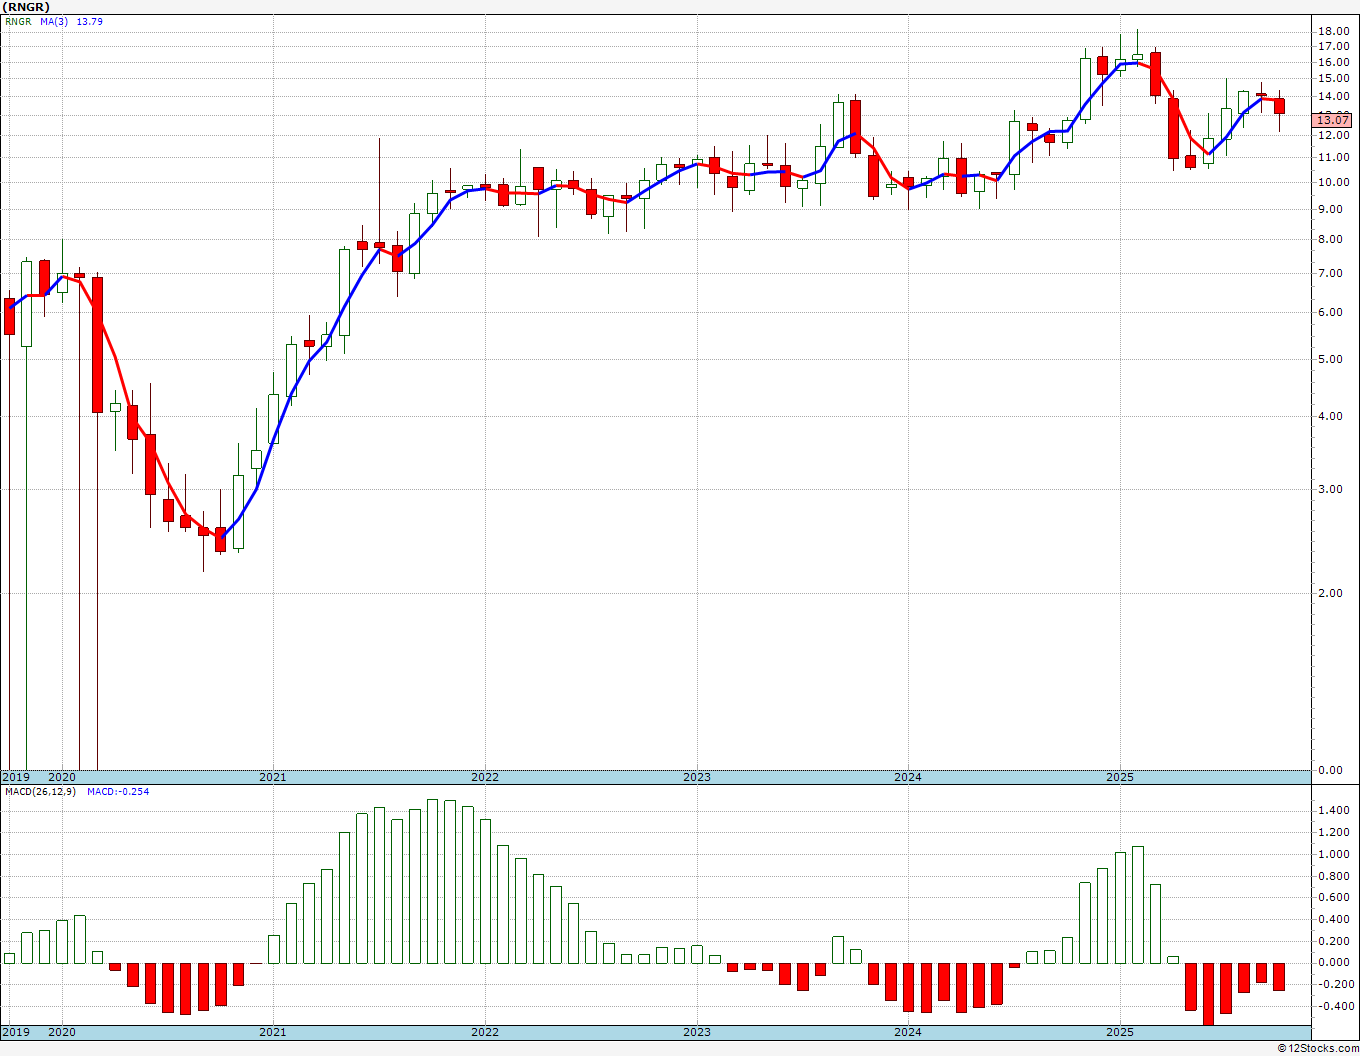1360x1056 pixels.
Task: Select 14.00 on the price axis
Action: [x=1332, y=97]
